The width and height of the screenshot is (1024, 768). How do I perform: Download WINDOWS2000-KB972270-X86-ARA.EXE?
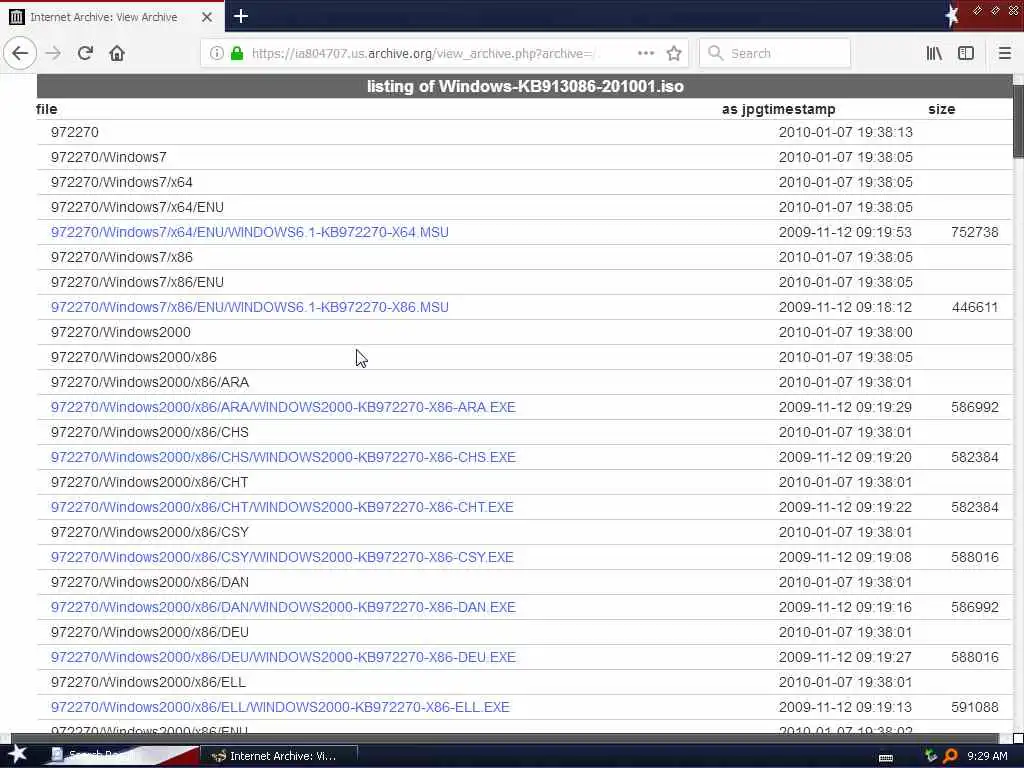[x=283, y=407]
